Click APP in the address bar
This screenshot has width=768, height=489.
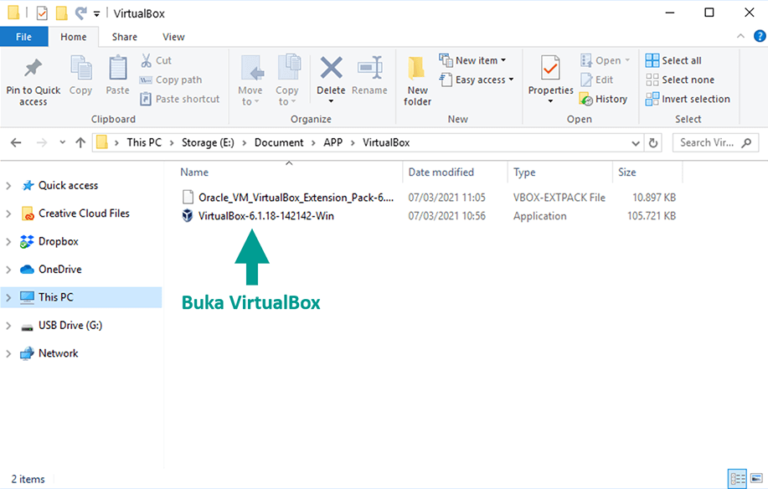point(333,143)
